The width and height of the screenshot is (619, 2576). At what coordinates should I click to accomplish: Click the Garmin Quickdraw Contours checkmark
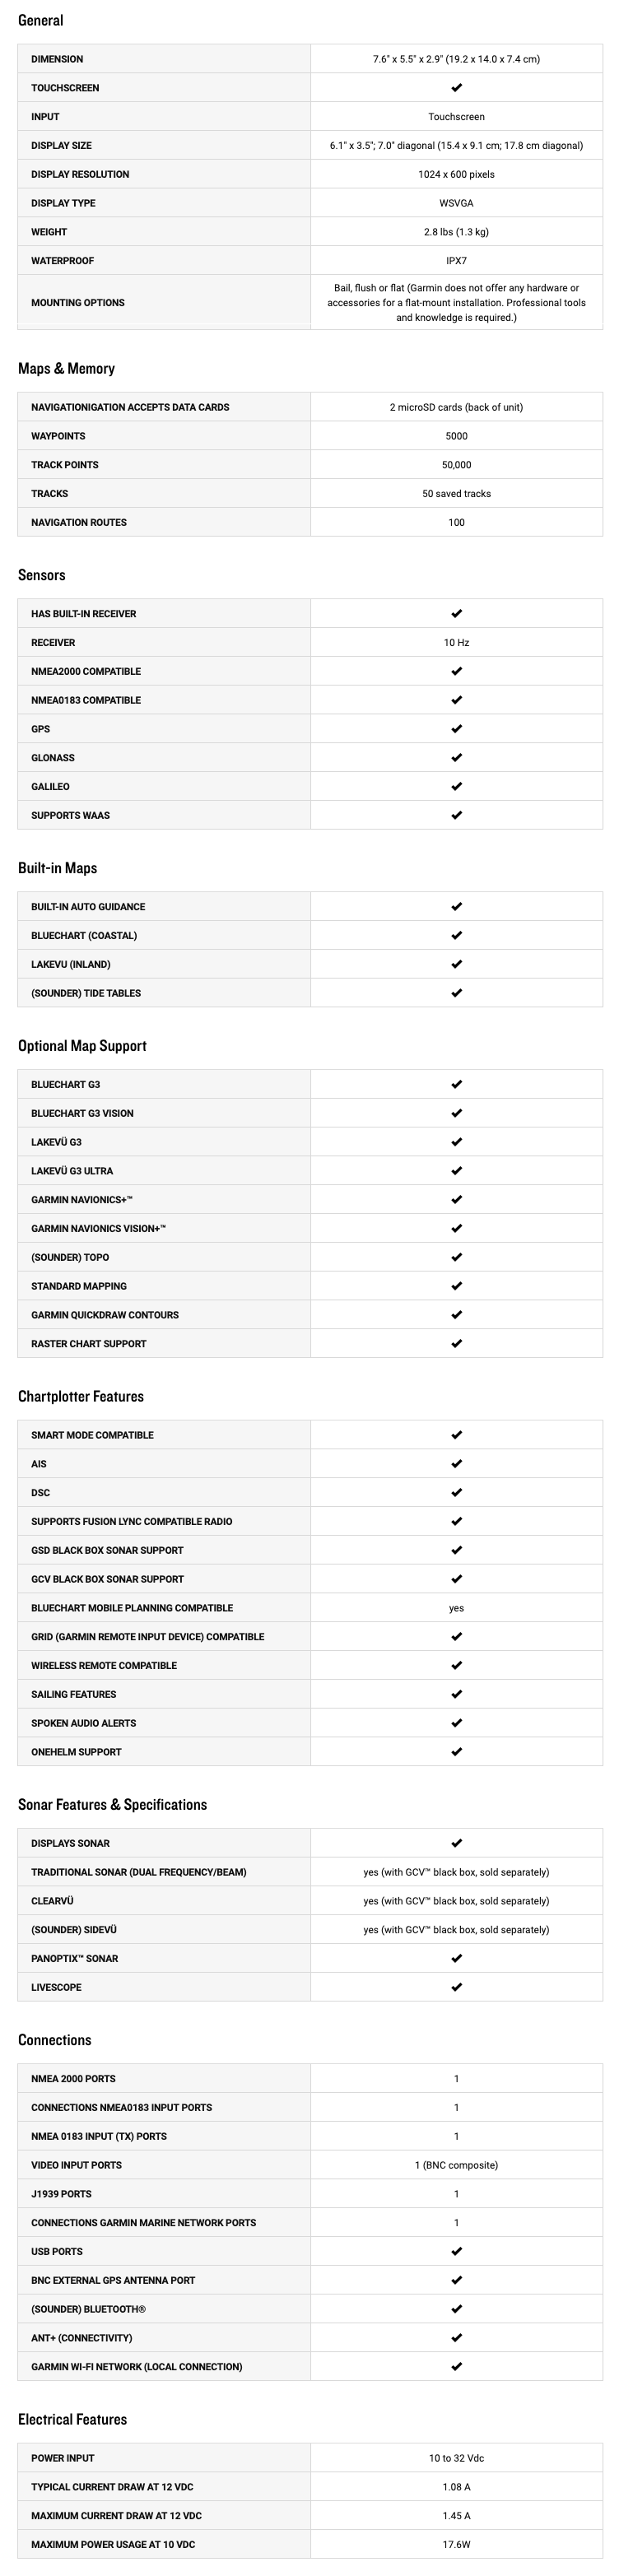[456, 1315]
